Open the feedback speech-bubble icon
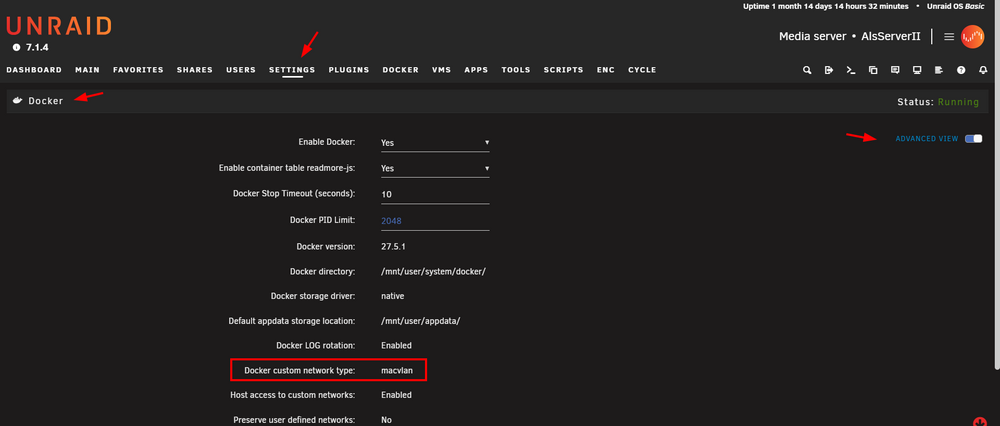The image size is (1000, 426). click(x=895, y=70)
